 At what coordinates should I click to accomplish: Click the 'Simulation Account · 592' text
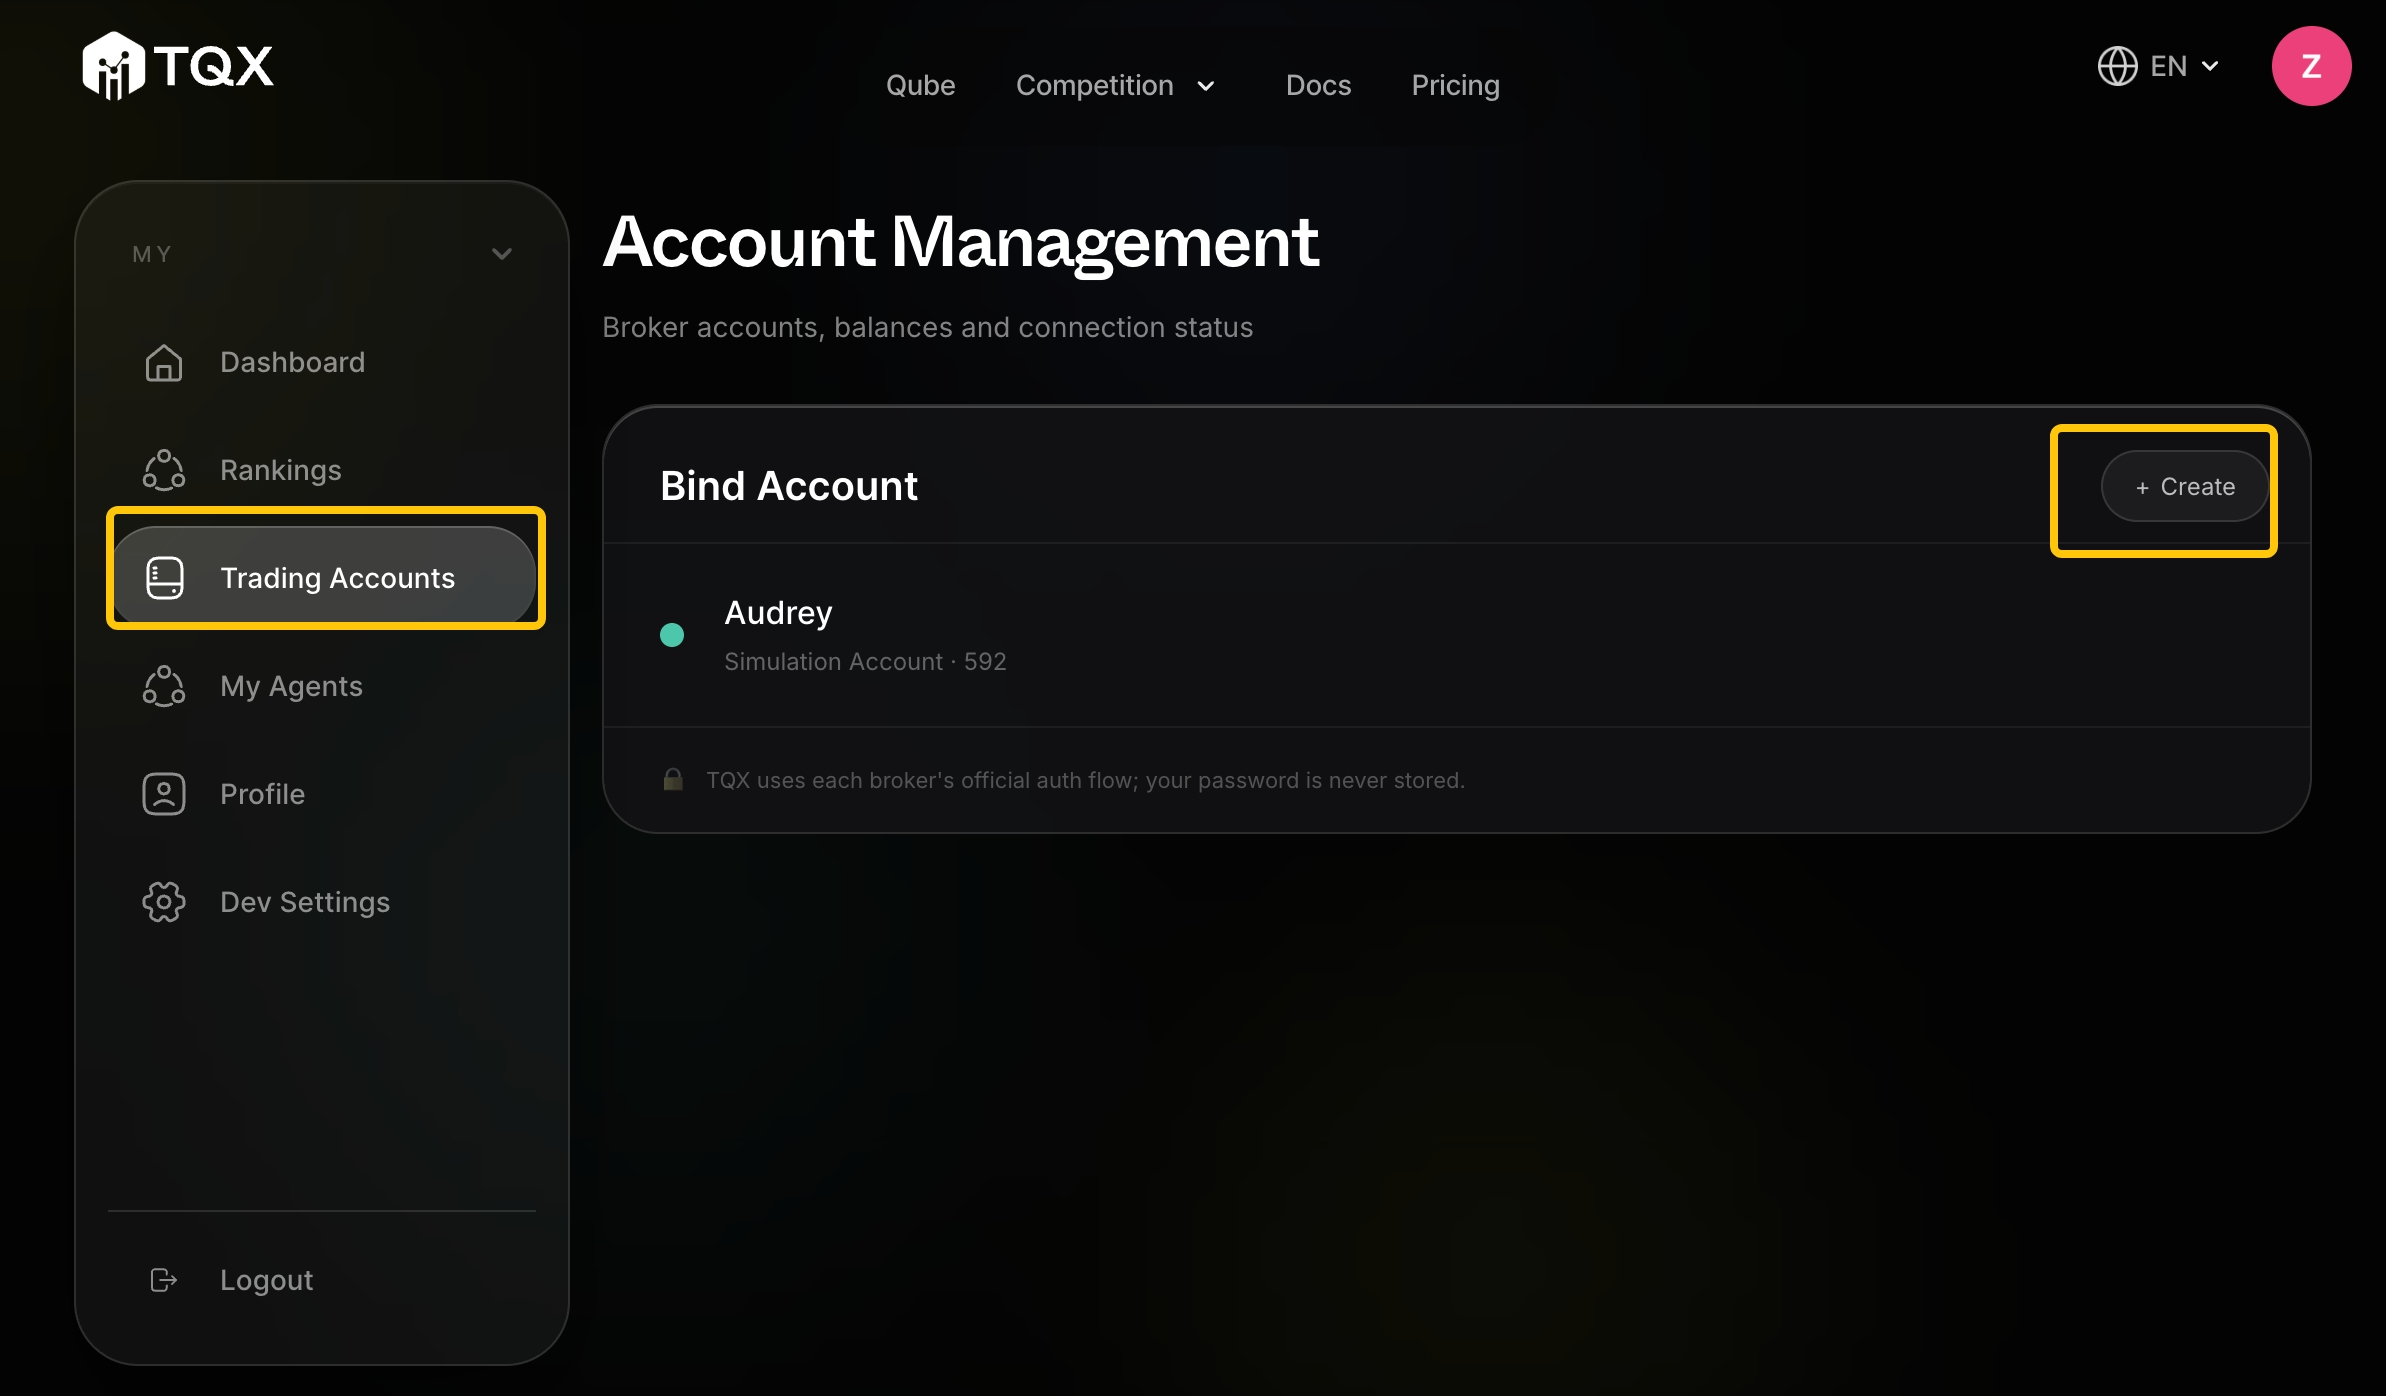pyautogui.click(x=865, y=661)
